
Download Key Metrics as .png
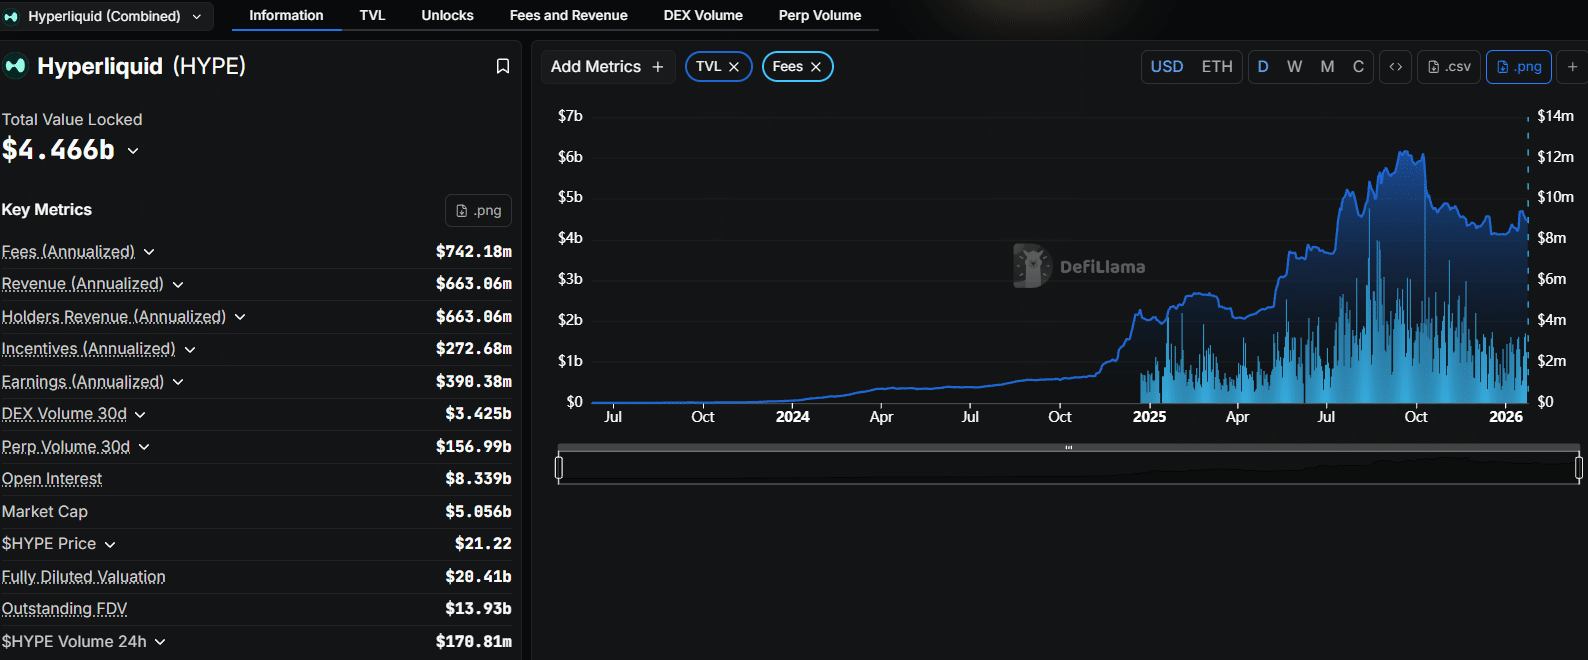pos(478,211)
